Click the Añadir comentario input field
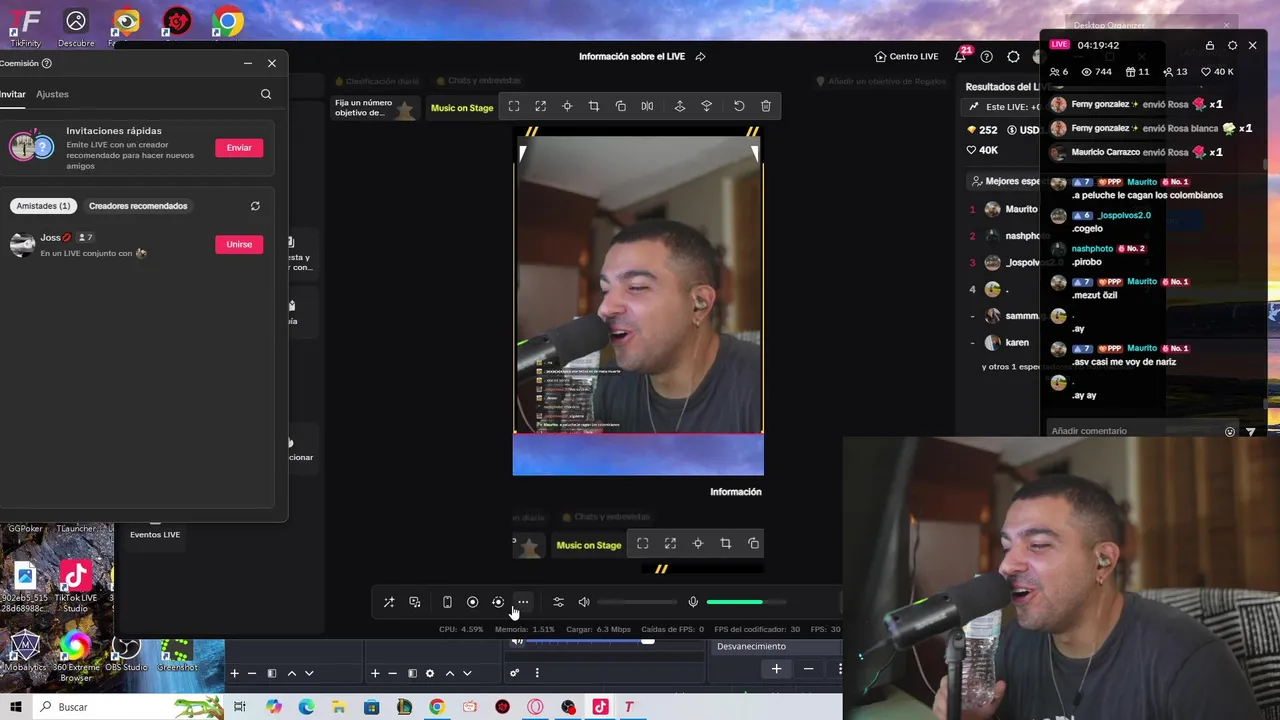 1133,431
